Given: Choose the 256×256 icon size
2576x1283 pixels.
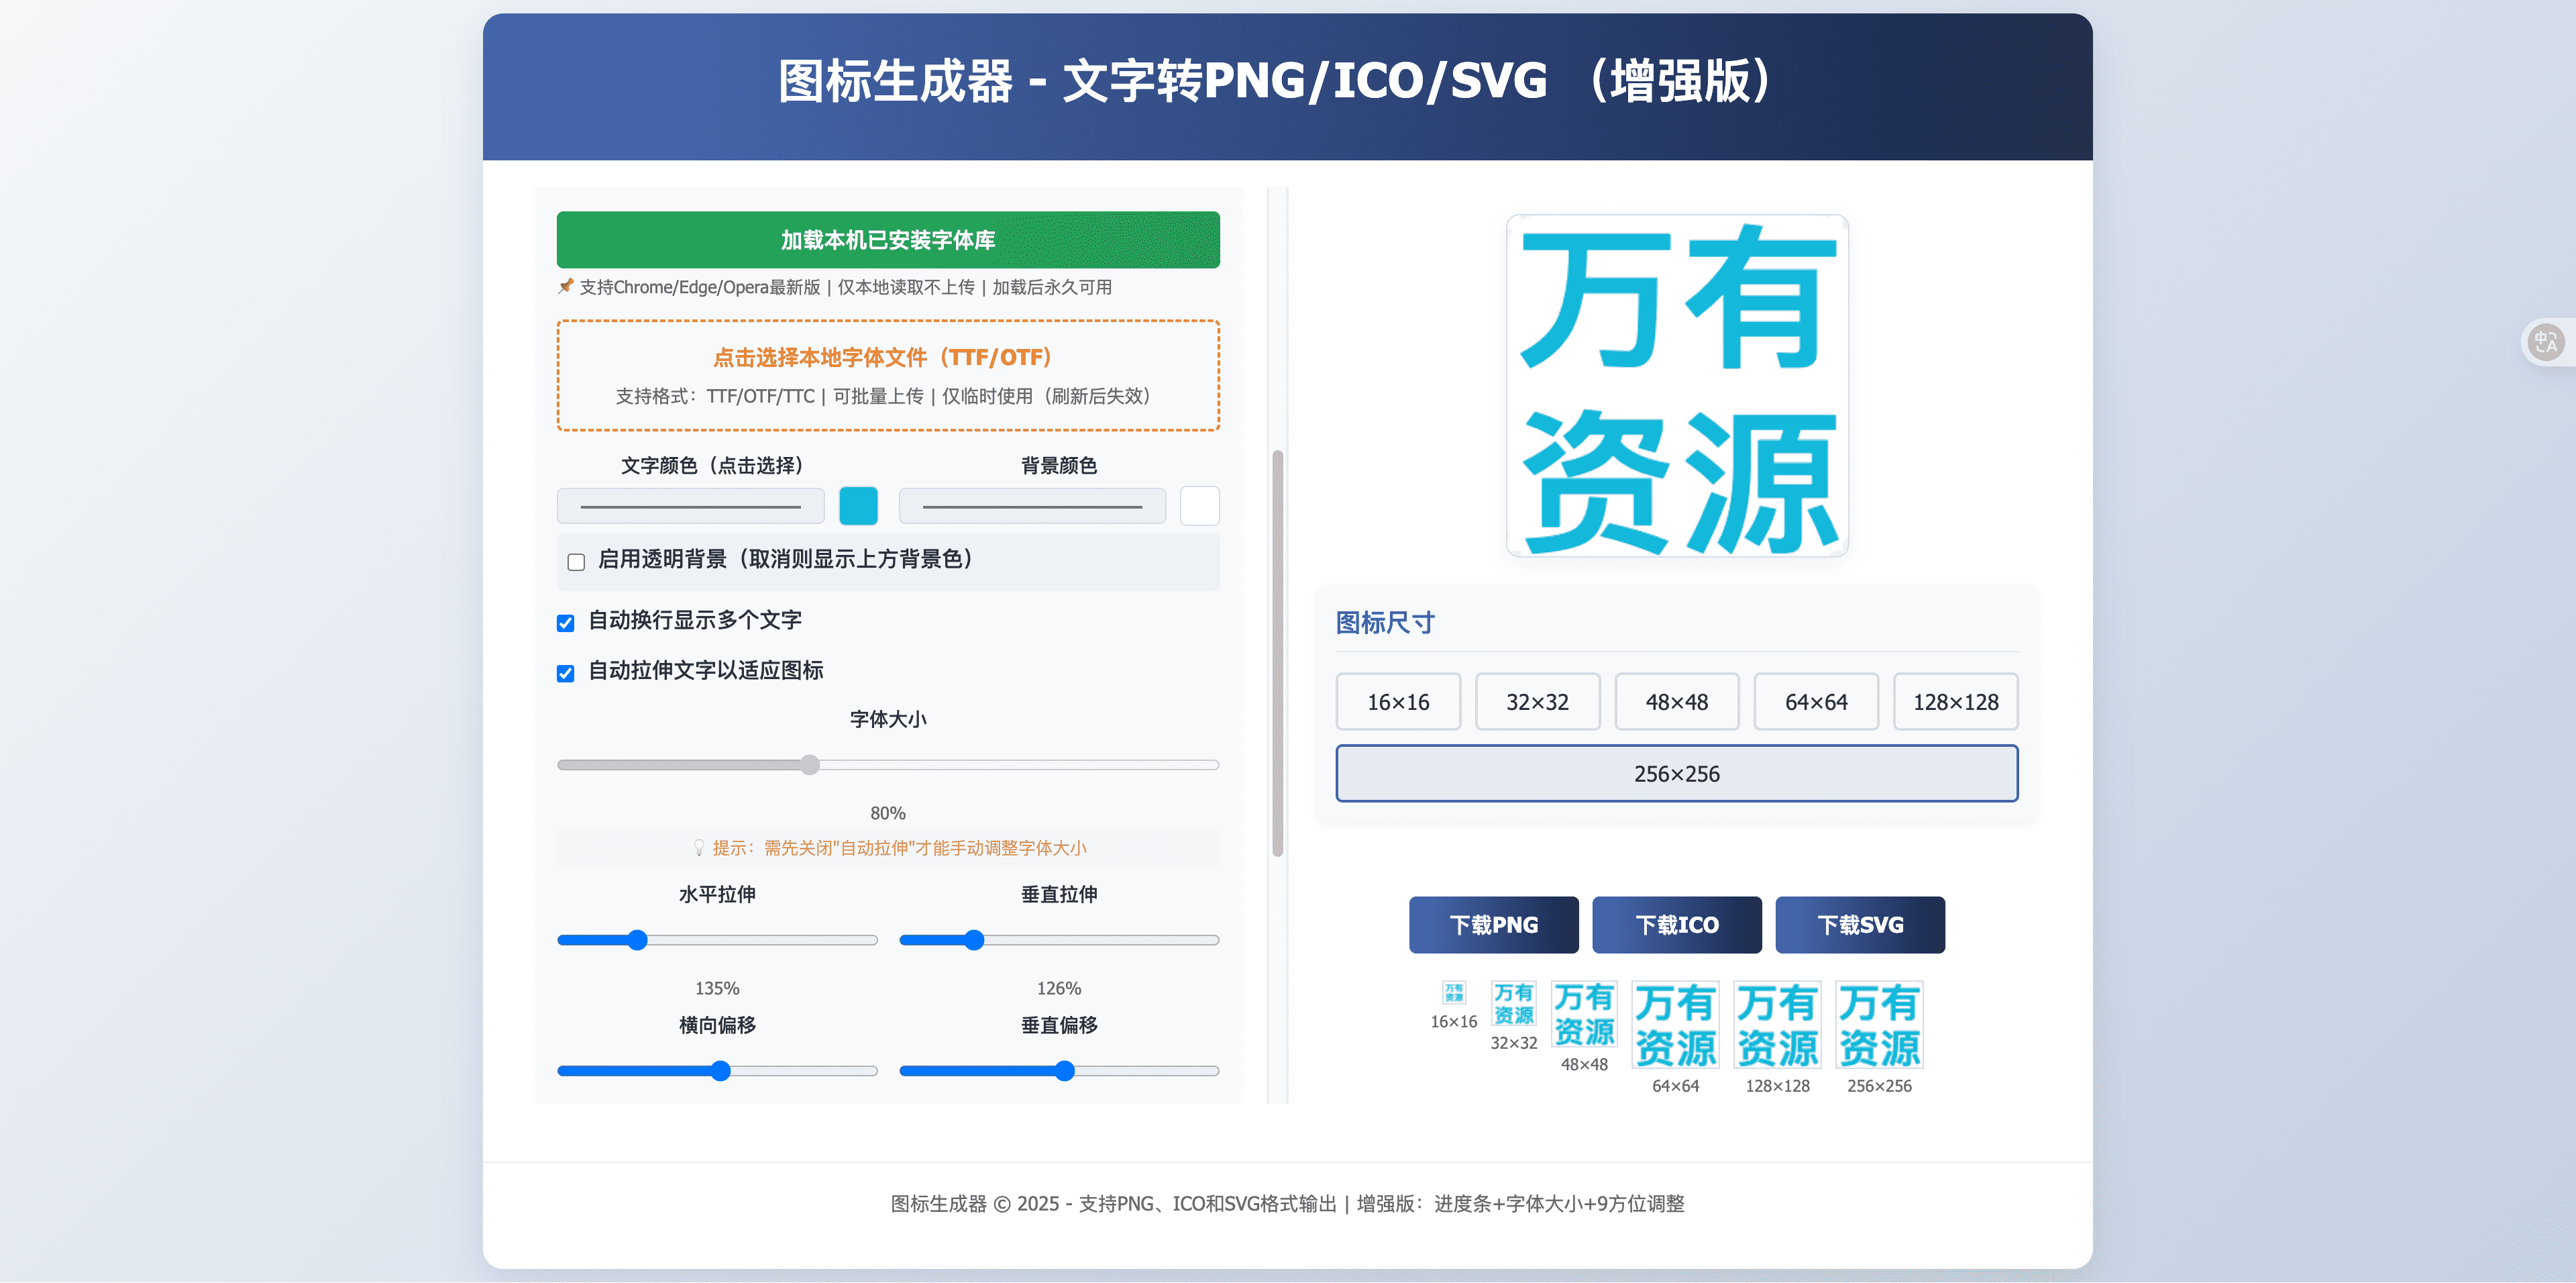Looking at the screenshot, I should click(1676, 773).
